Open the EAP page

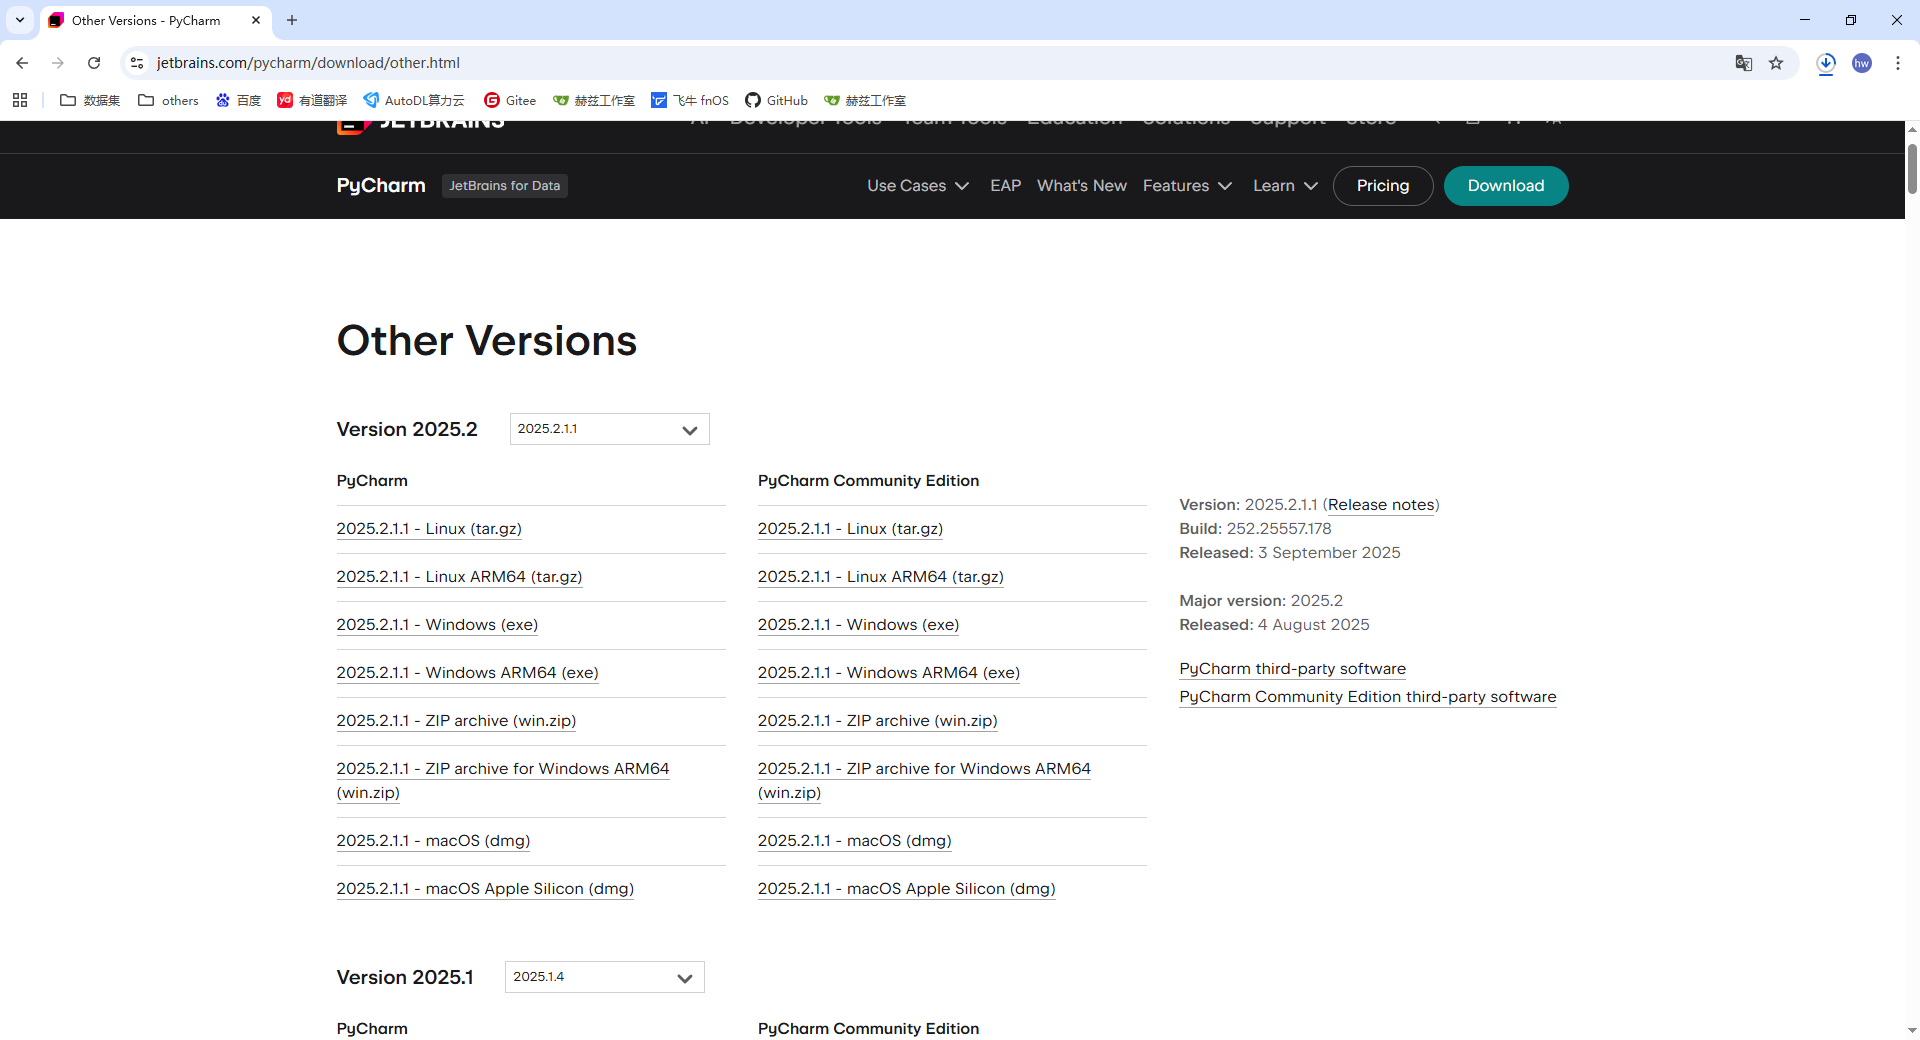[1005, 186]
